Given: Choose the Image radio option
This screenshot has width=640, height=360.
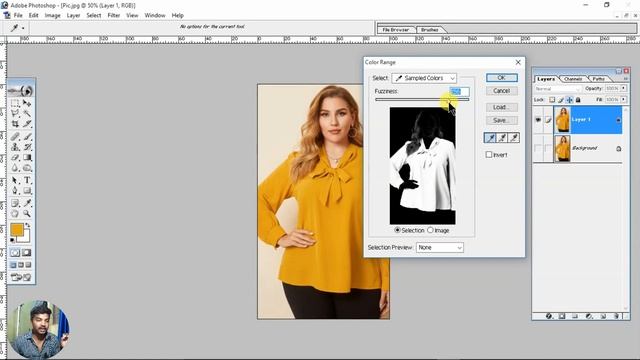Looking at the screenshot, I should [x=430, y=230].
